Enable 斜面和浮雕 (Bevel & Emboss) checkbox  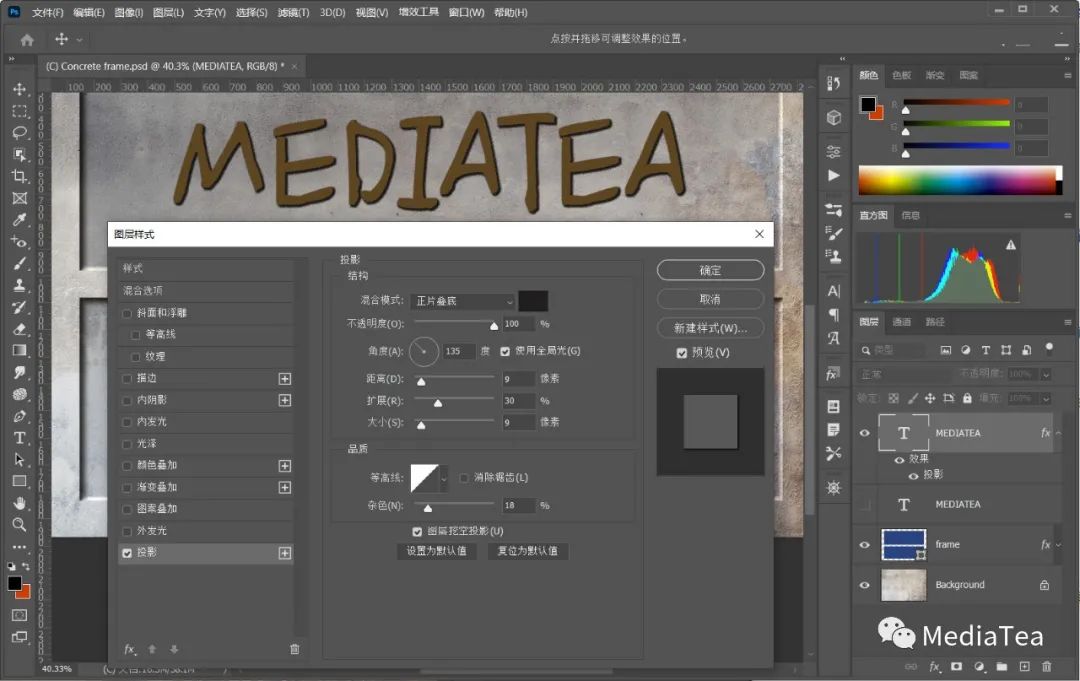pyautogui.click(x=127, y=313)
